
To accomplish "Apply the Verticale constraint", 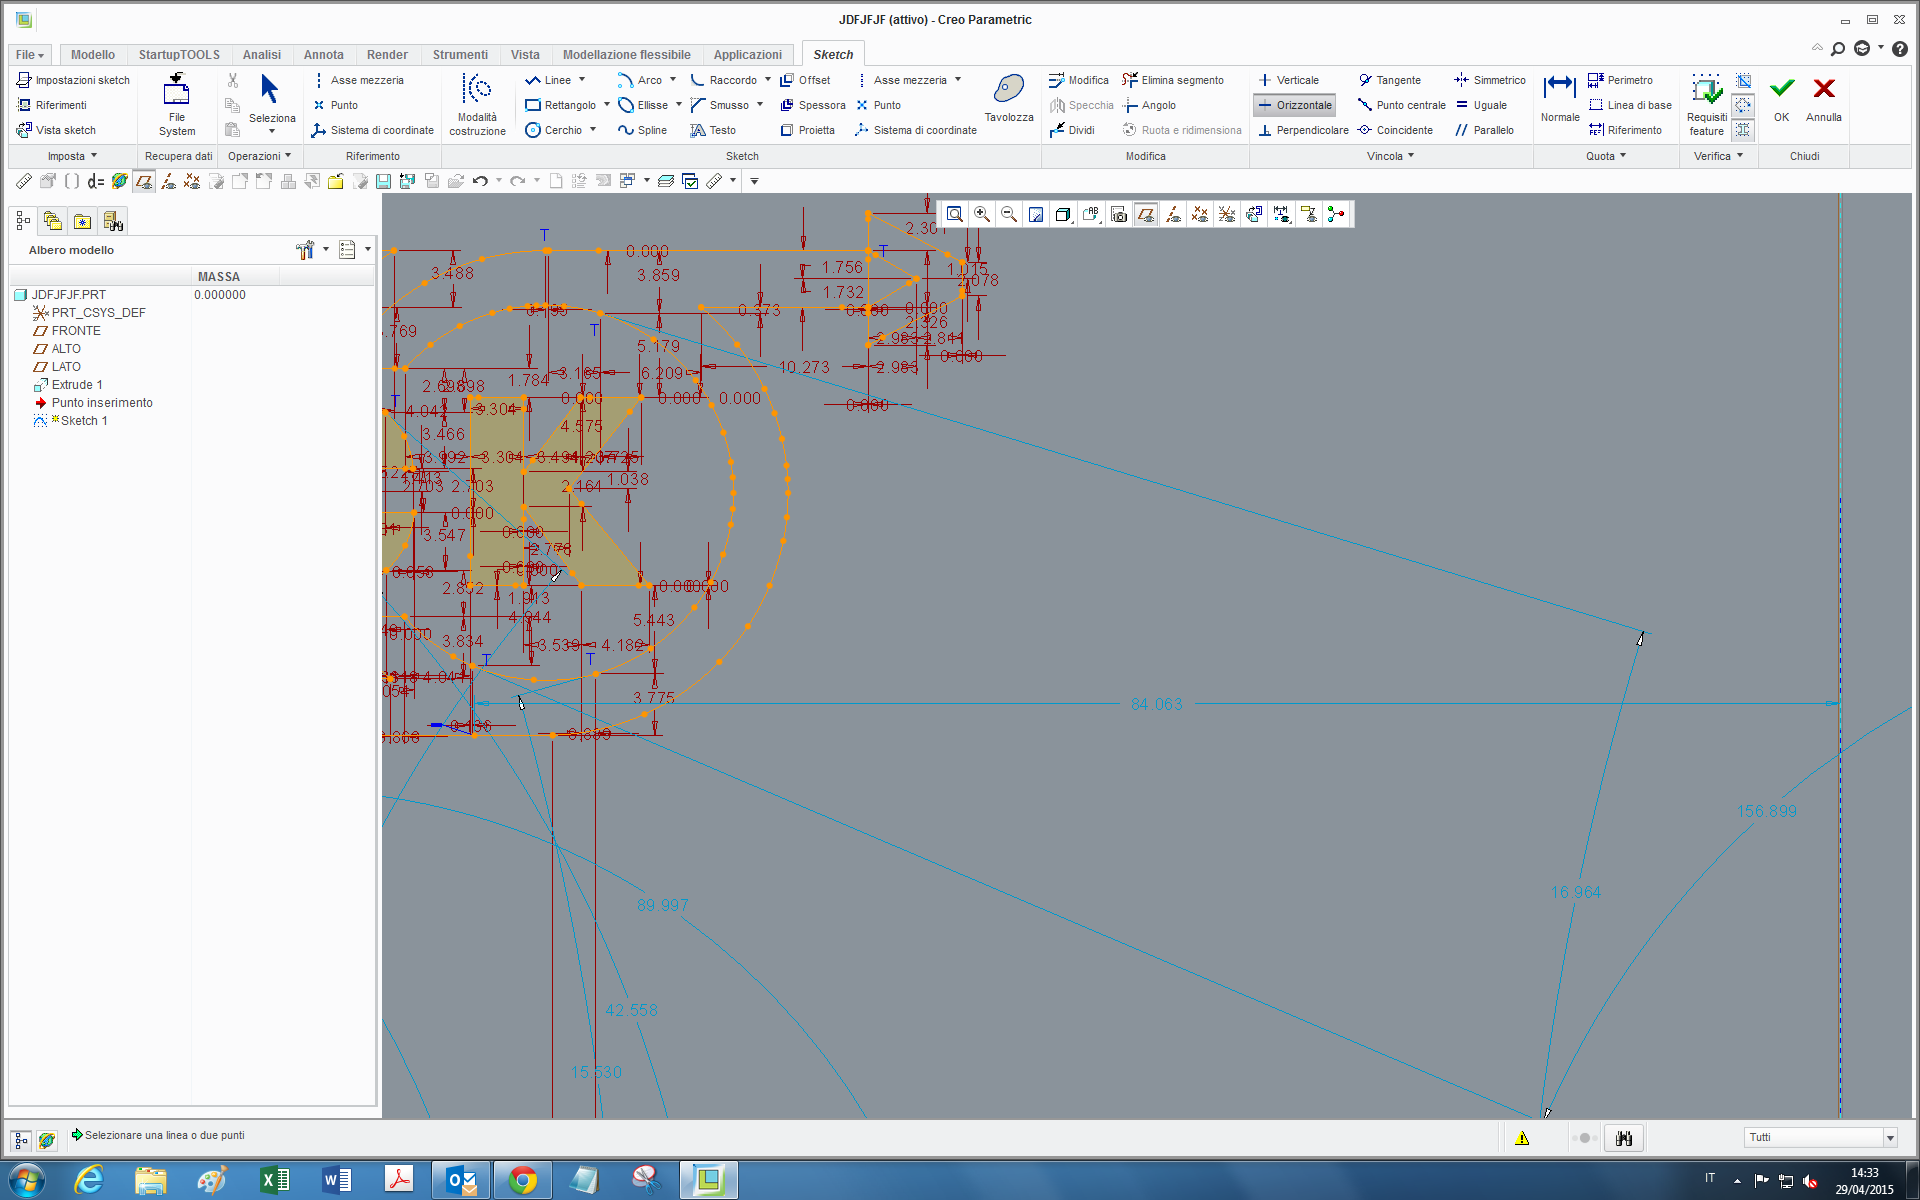I will (x=1288, y=80).
